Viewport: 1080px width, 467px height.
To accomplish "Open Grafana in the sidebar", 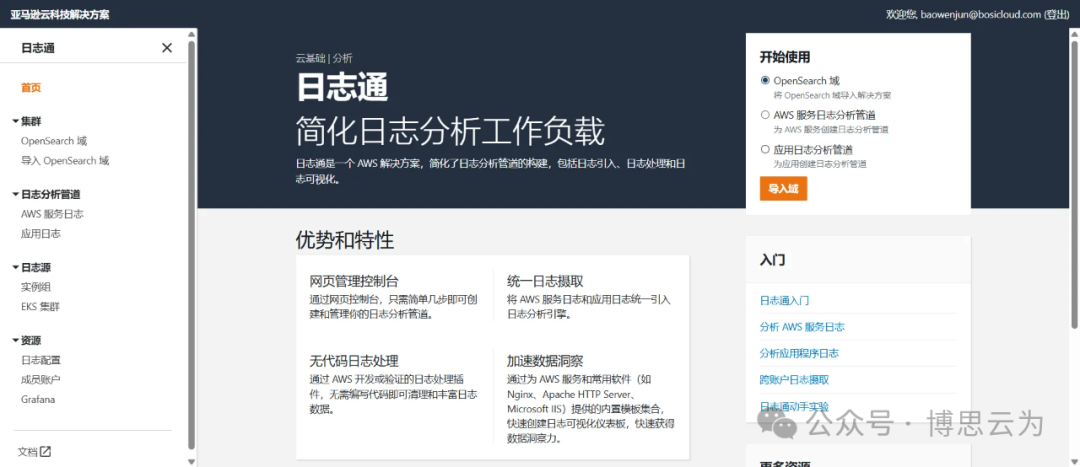I will (x=38, y=399).
